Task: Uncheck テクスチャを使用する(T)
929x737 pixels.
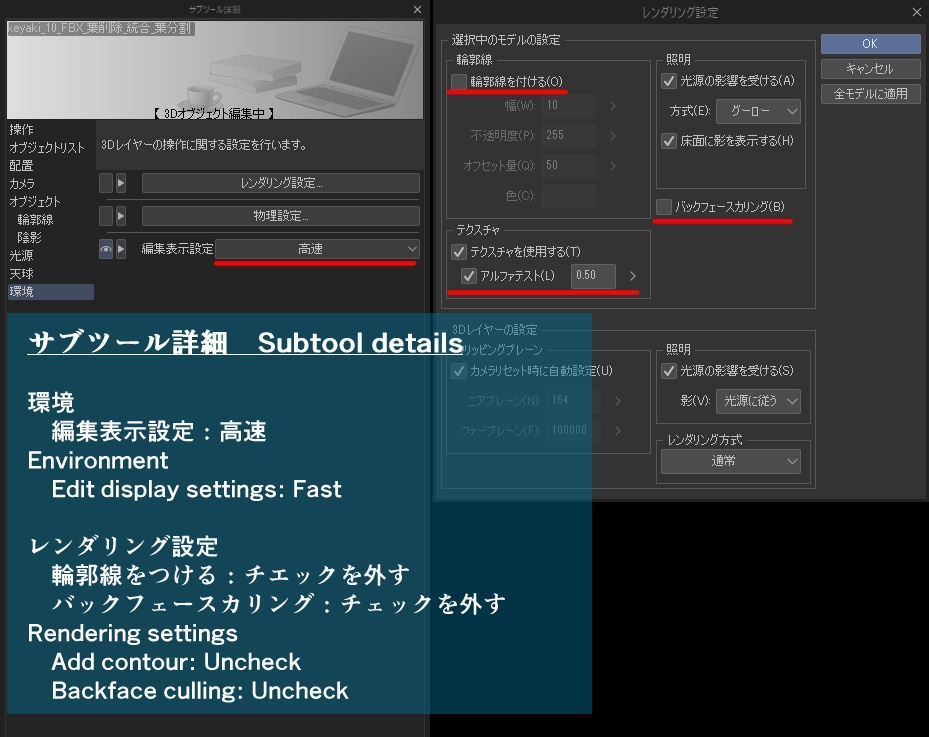Action: pyautogui.click(x=457, y=252)
